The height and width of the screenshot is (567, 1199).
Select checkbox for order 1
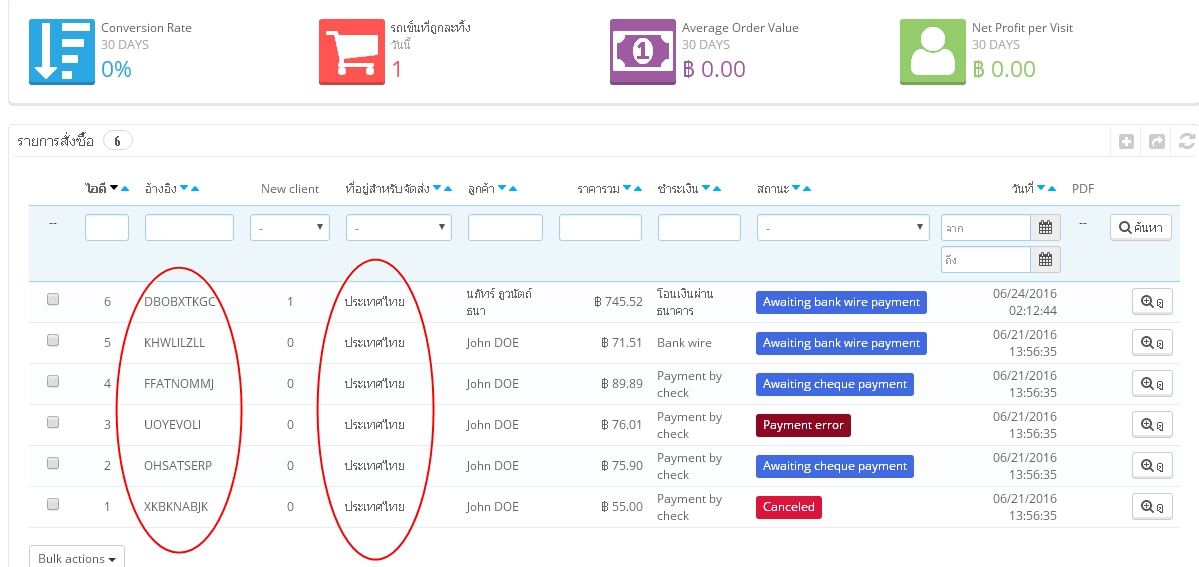click(53, 504)
